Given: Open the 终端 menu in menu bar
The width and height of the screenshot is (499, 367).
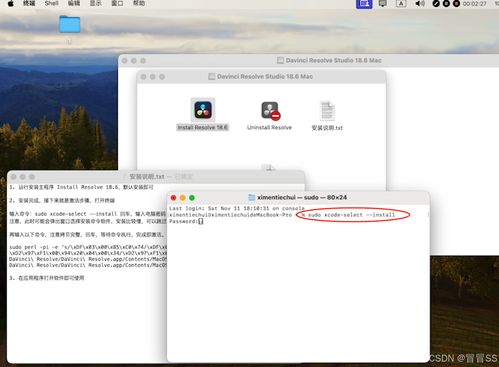Looking at the screenshot, I should [x=29, y=3].
